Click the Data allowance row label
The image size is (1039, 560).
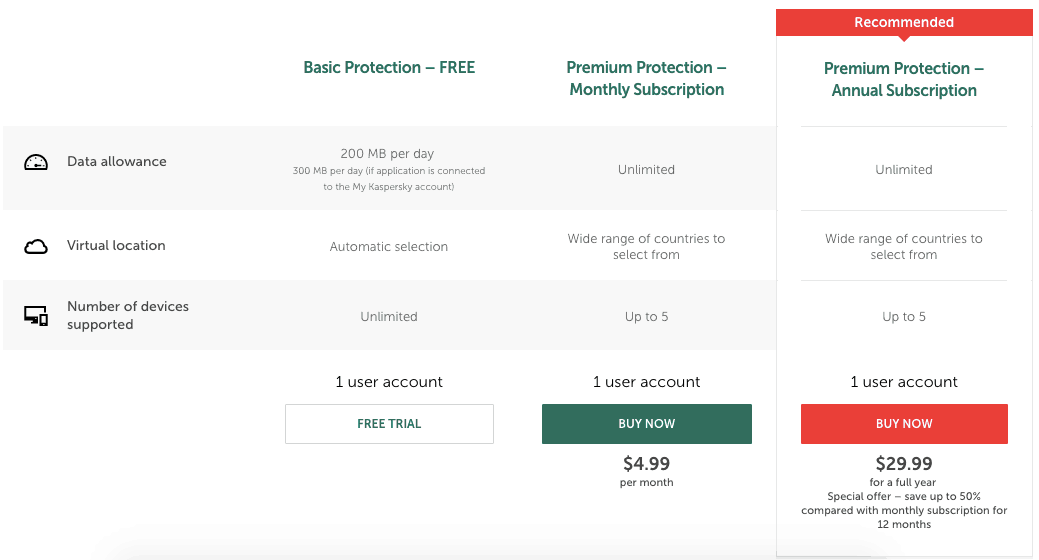(117, 162)
